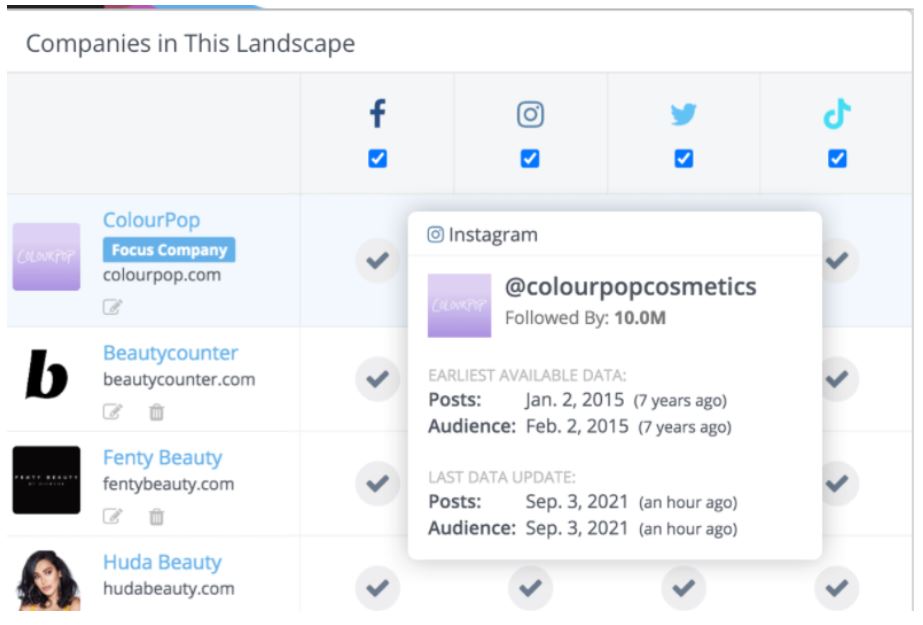Click the Twitter column icon
The image size is (923, 625).
point(684,115)
